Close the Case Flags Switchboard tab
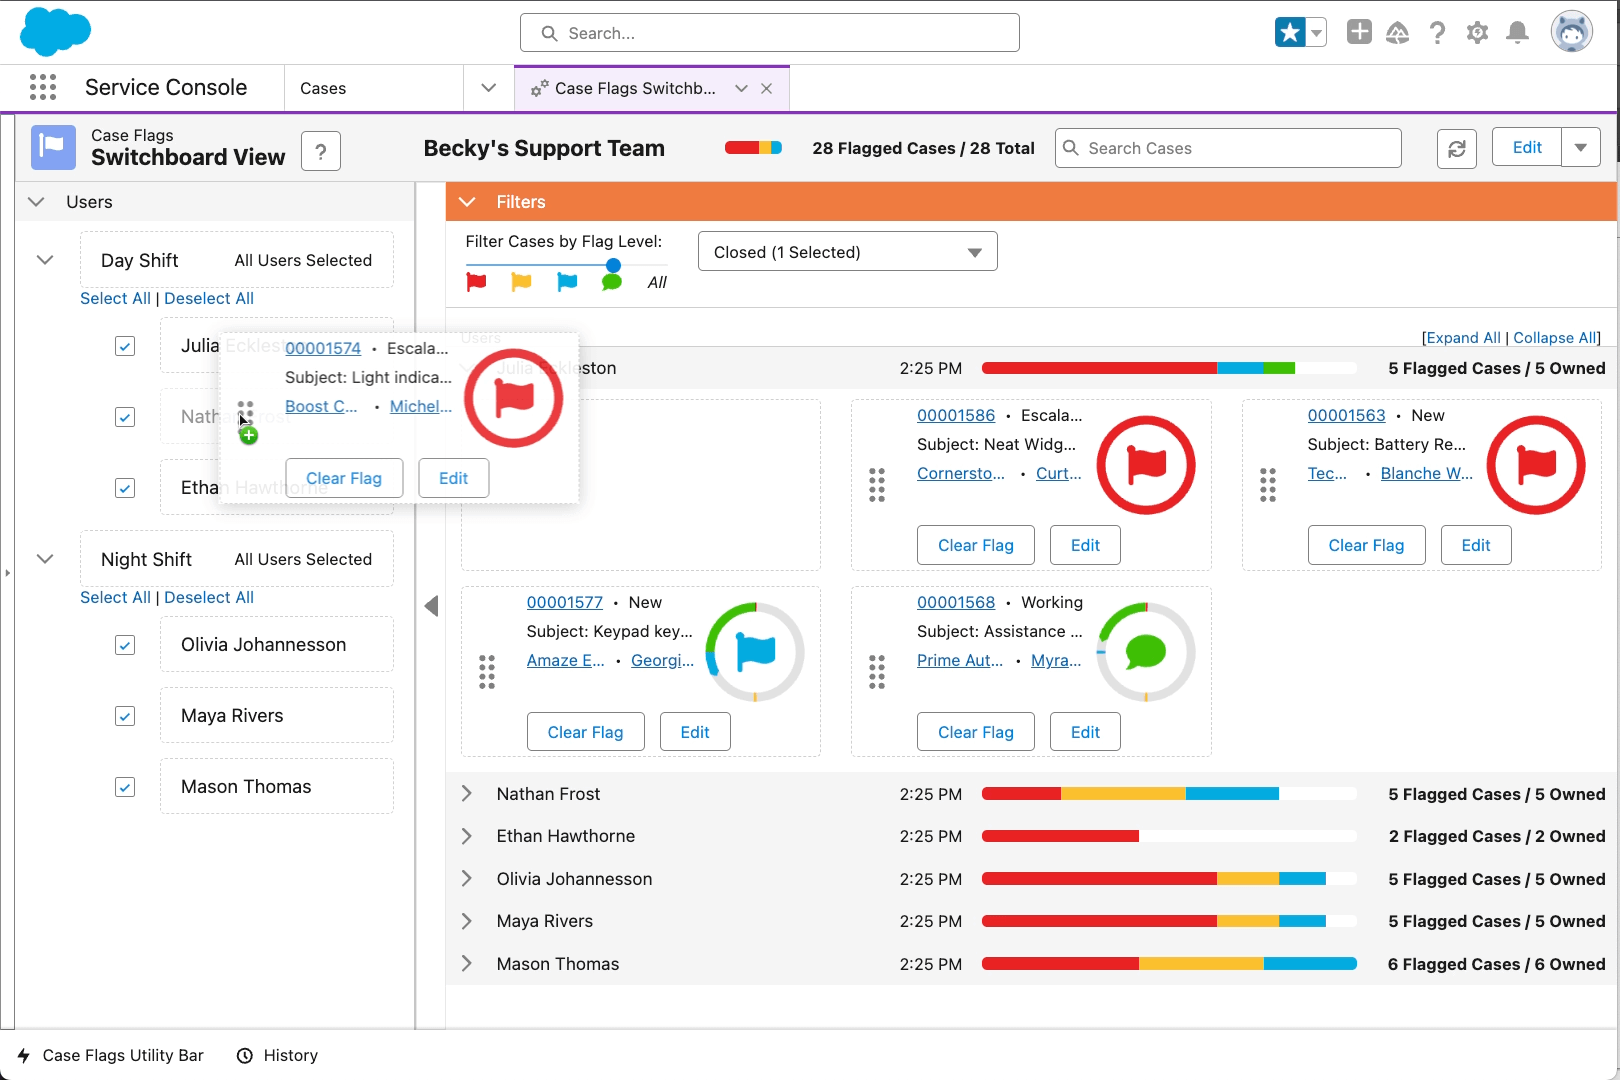 [766, 88]
